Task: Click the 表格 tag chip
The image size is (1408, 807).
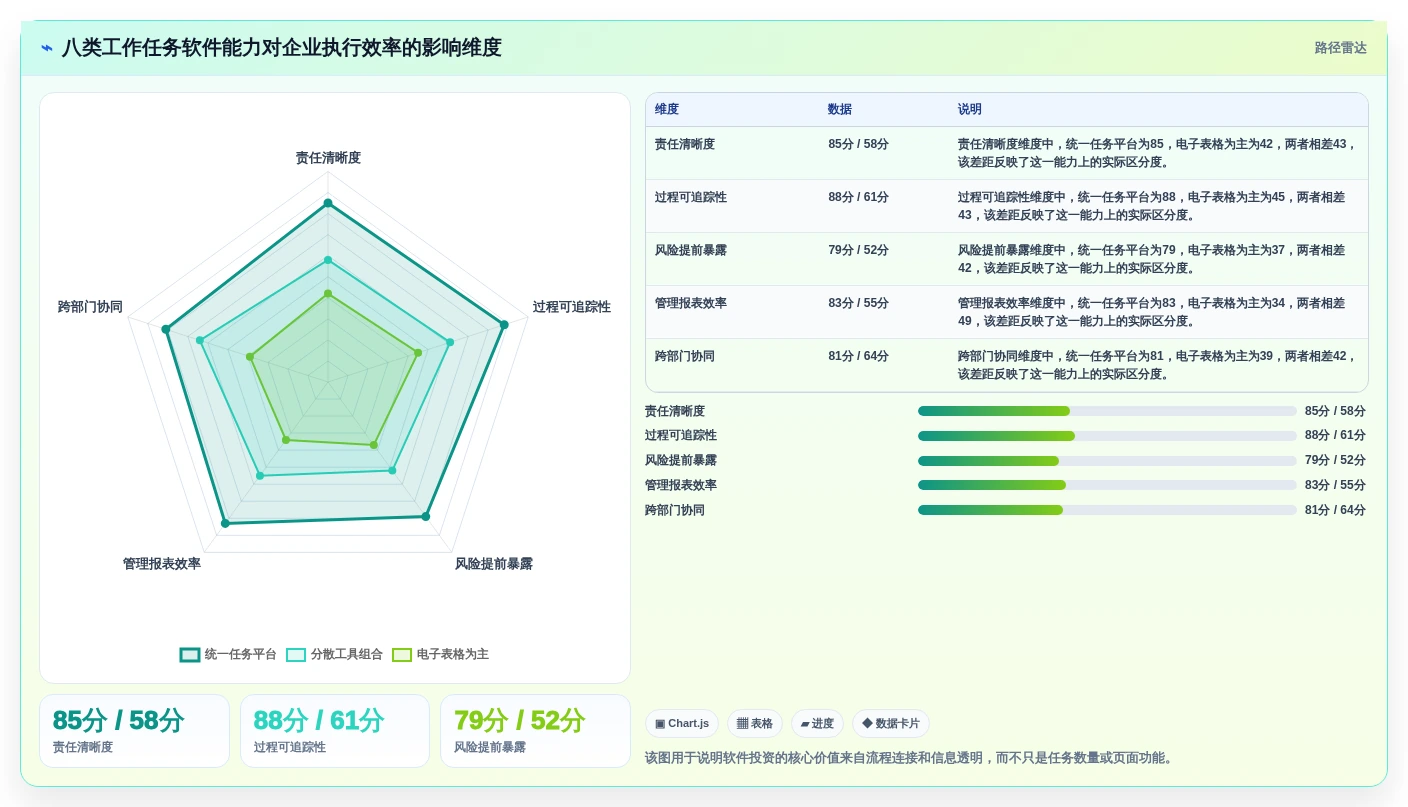Action: tap(755, 723)
